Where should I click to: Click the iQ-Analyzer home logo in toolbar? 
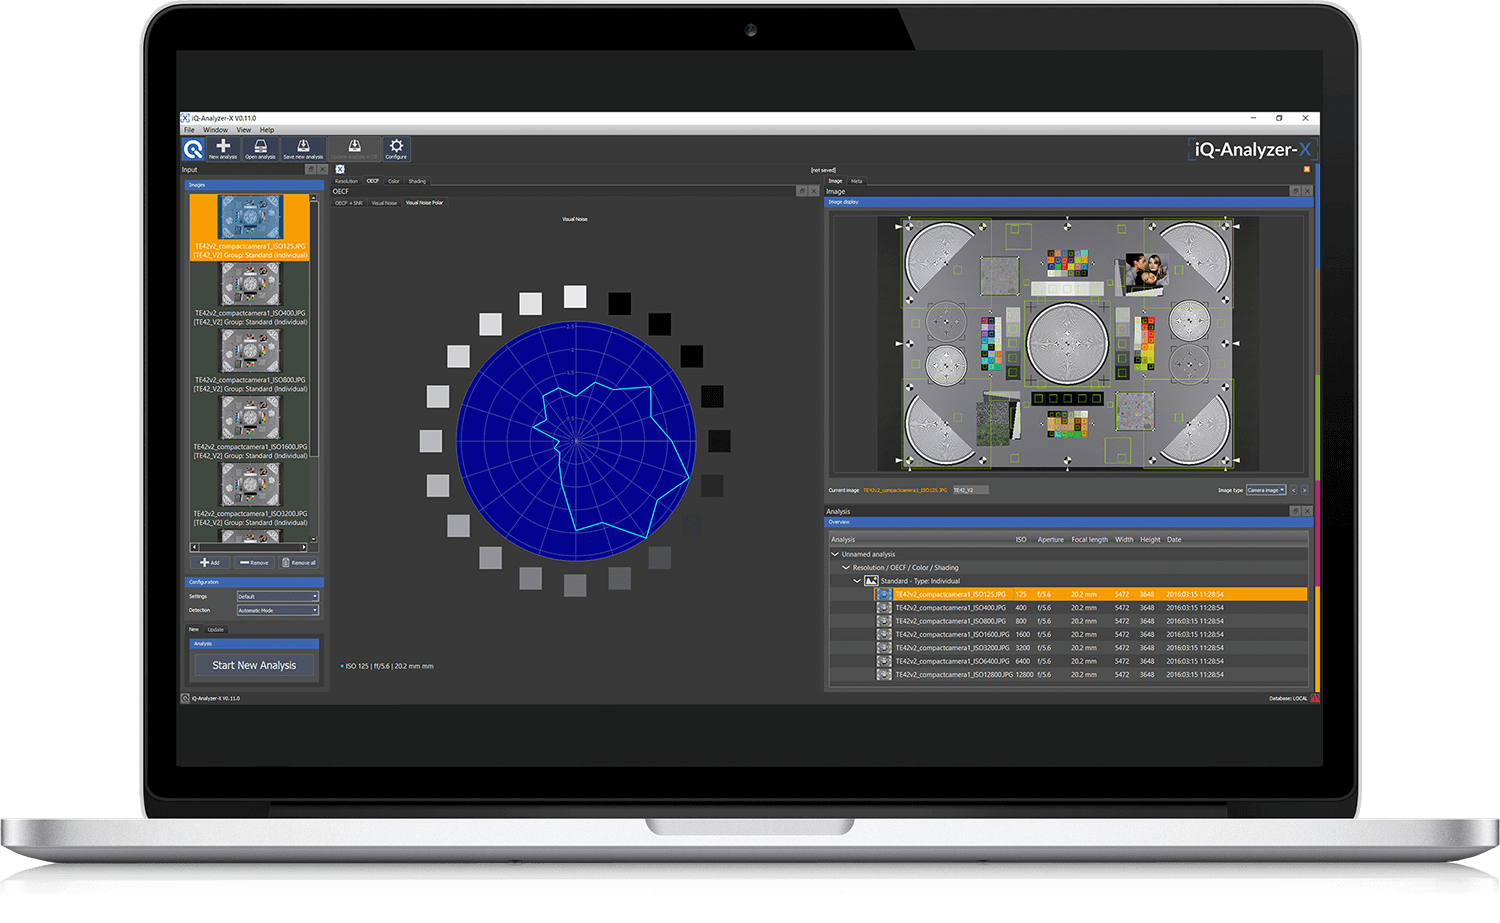(x=193, y=149)
